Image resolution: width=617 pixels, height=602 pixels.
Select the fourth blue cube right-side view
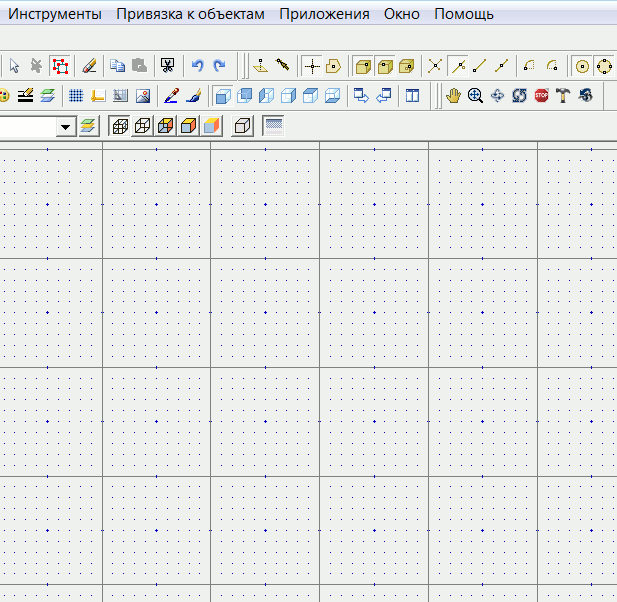pos(288,96)
